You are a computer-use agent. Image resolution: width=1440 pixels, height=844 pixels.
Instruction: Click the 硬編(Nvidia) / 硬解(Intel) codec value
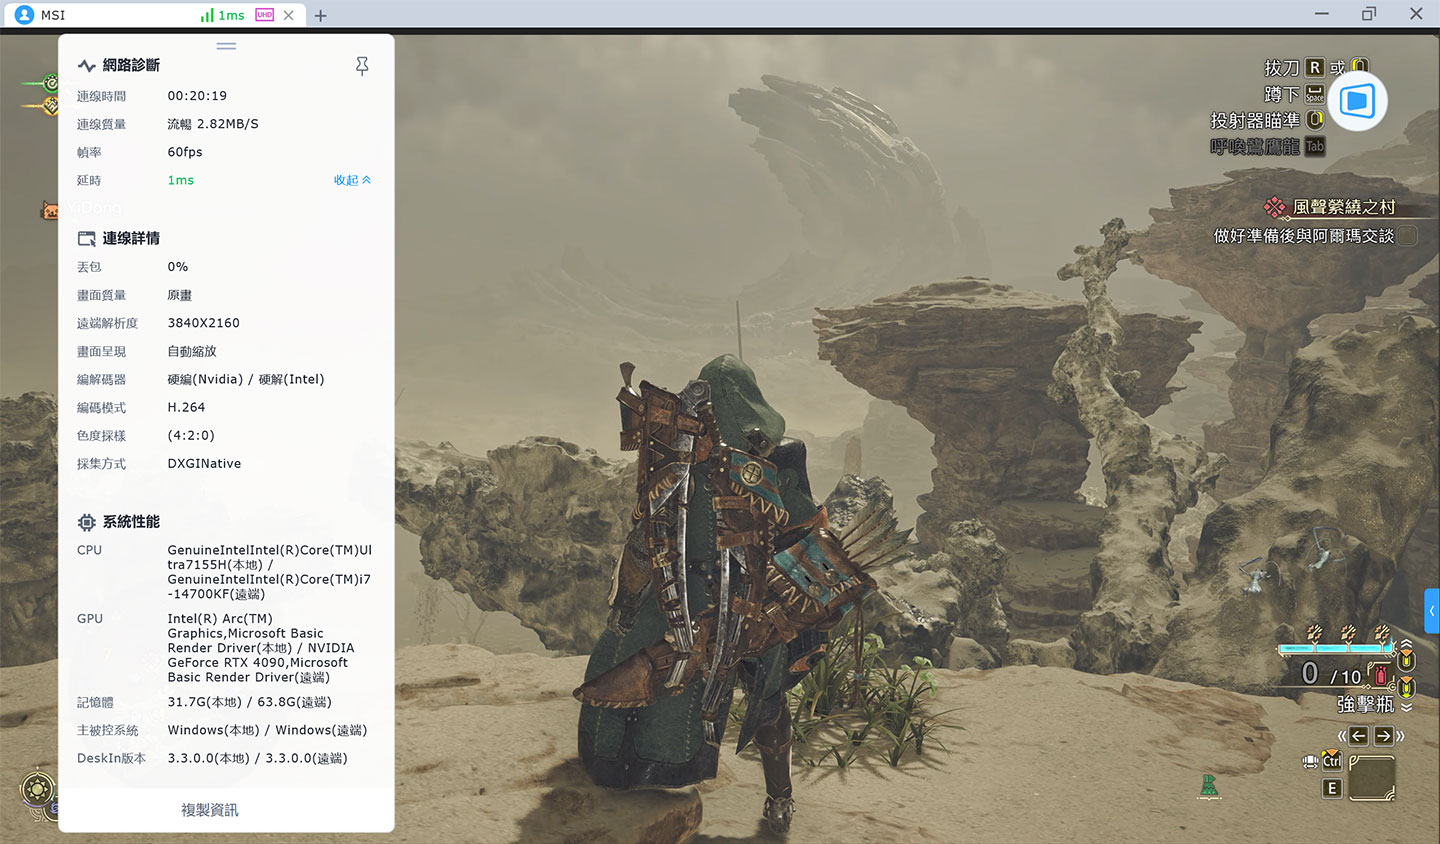click(x=246, y=379)
